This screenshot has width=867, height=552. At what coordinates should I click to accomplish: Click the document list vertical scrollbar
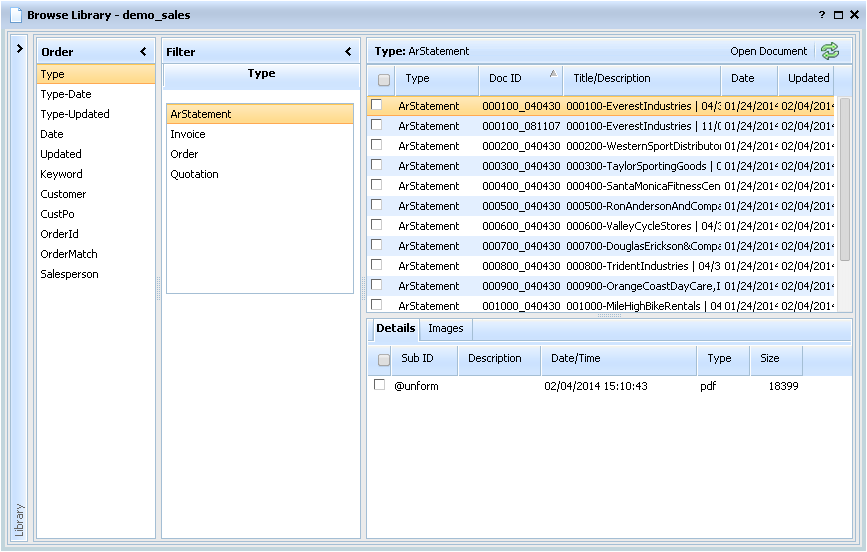click(x=843, y=180)
